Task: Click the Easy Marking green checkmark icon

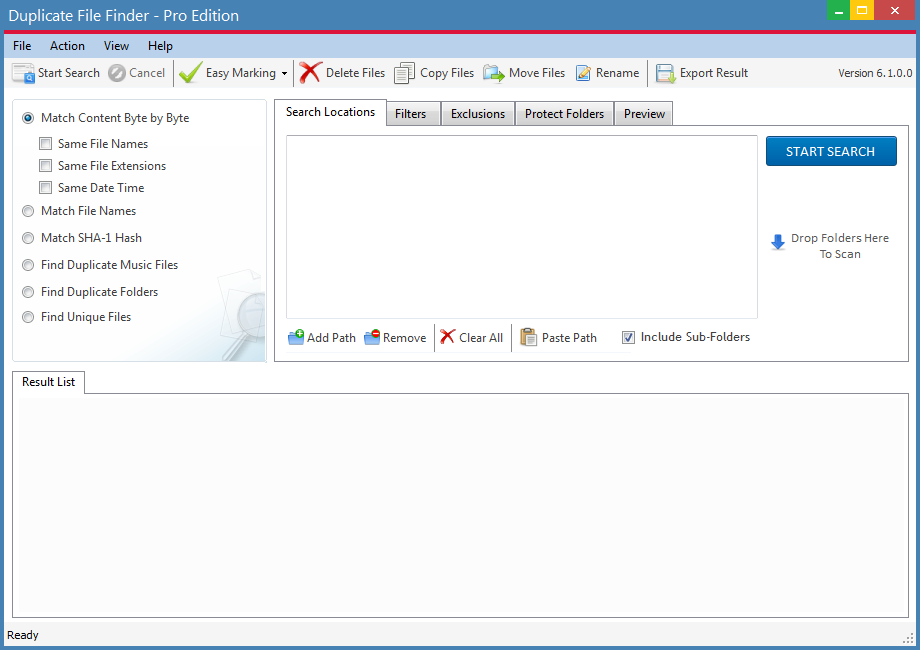Action: (x=191, y=73)
